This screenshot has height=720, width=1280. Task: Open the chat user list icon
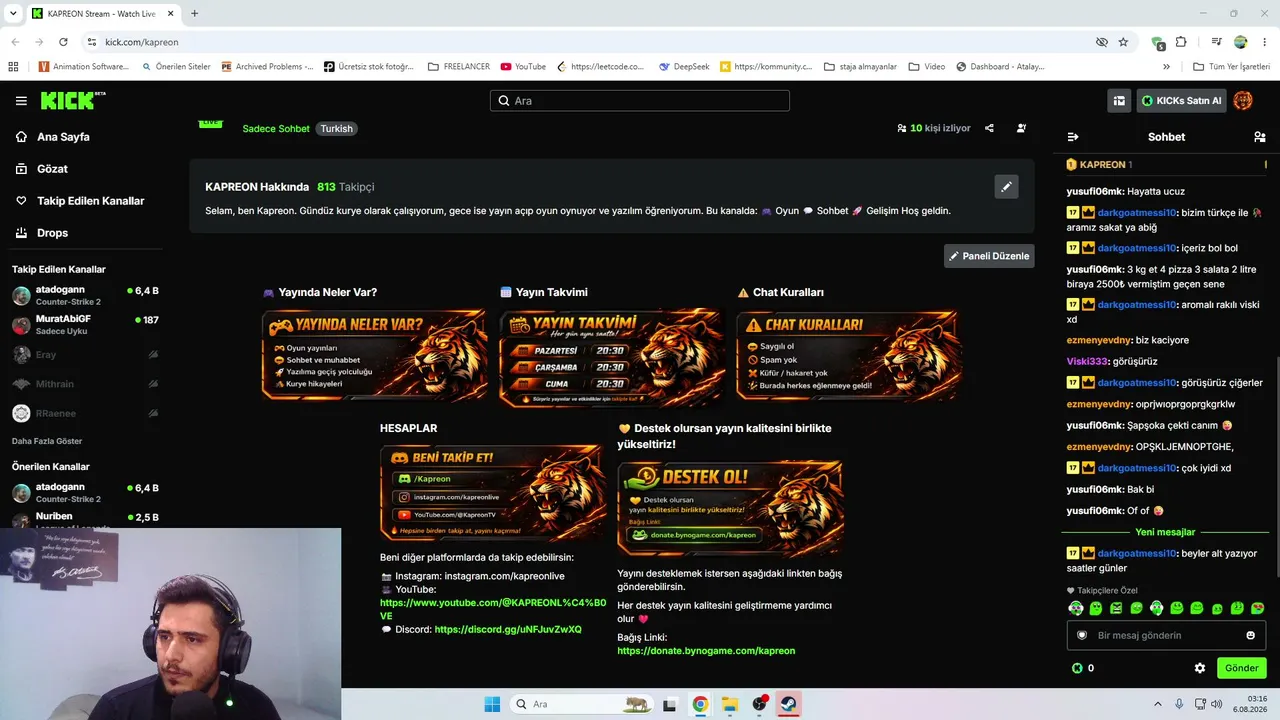(x=1260, y=137)
